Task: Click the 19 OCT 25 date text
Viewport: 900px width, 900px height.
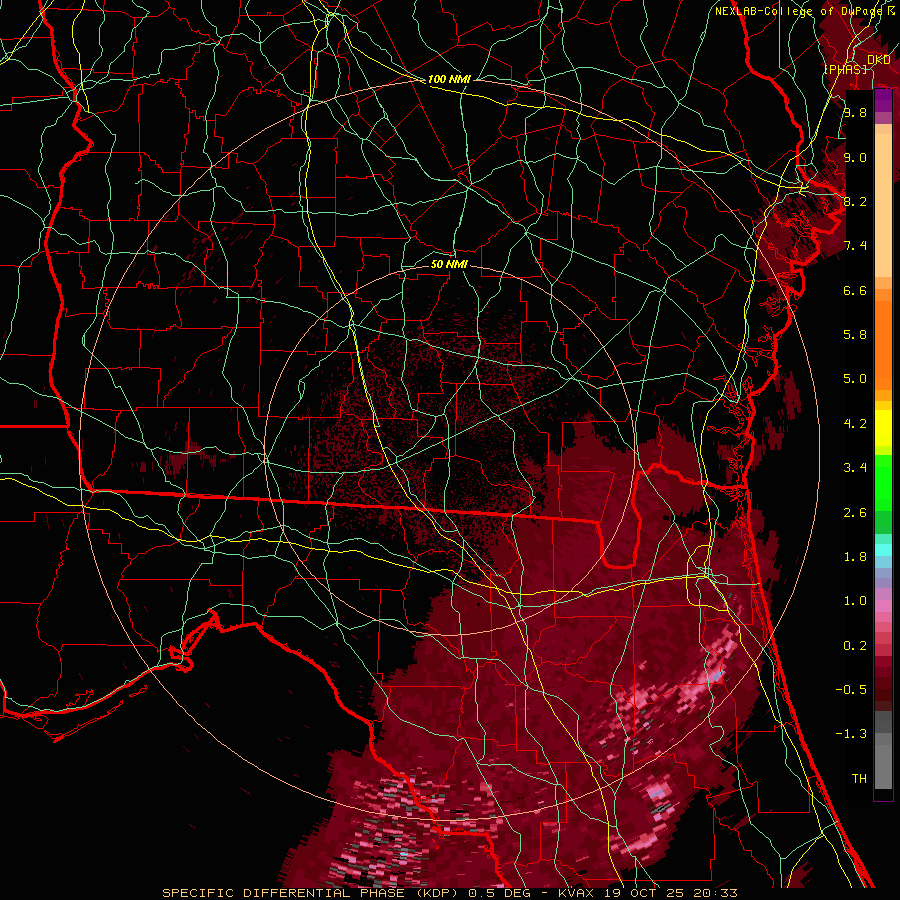Action: 646,893
